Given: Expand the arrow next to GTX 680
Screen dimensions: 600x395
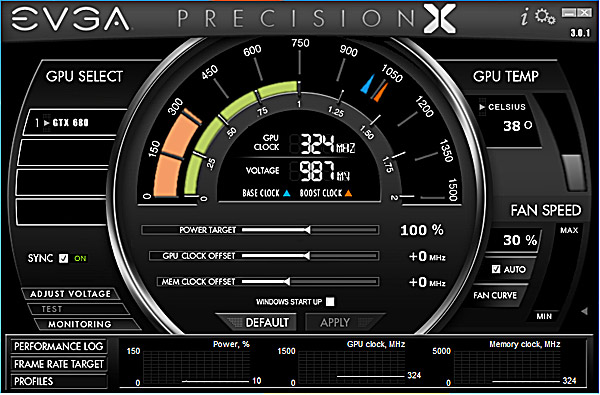Looking at the screenshot, I should pyautogui.click(x=47, y=123).
